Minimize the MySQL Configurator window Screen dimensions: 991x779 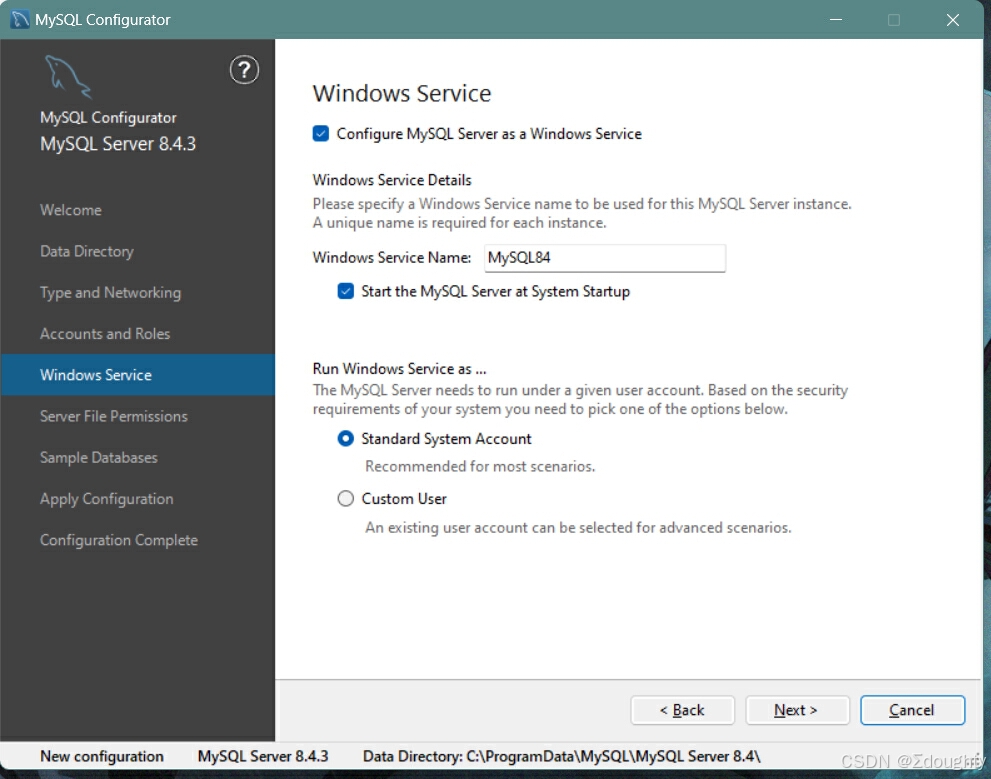[x=836, y=20]
